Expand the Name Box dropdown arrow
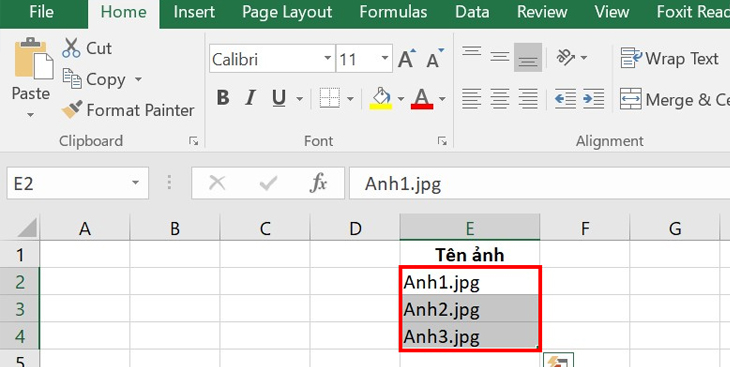The width and height of the screenshot is (730, 367). coord(135,183)
